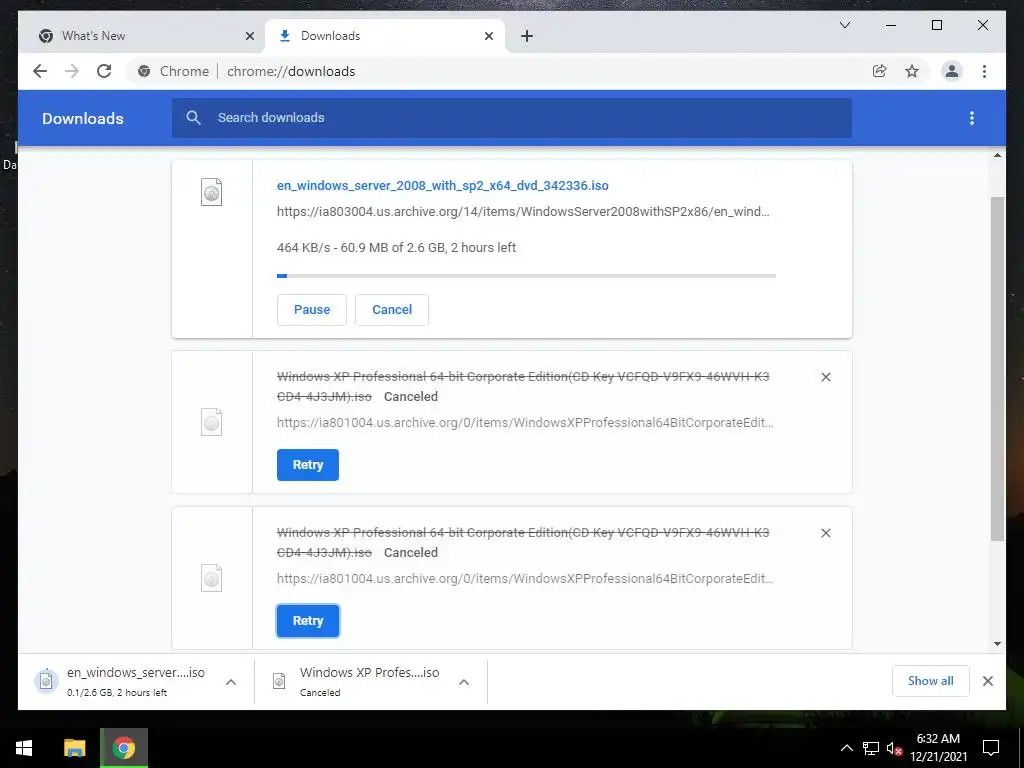Retry the first canceled Windows XP download
1024x768 pixels.
[308, 465]
